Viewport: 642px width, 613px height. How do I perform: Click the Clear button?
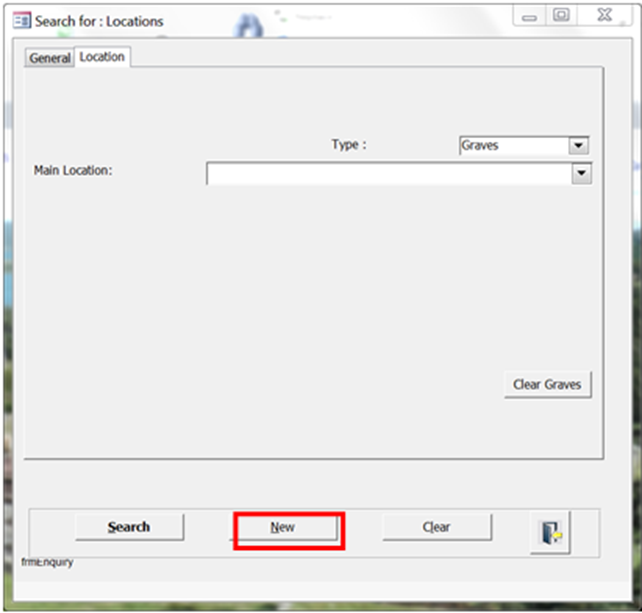[x=437, y=527]
